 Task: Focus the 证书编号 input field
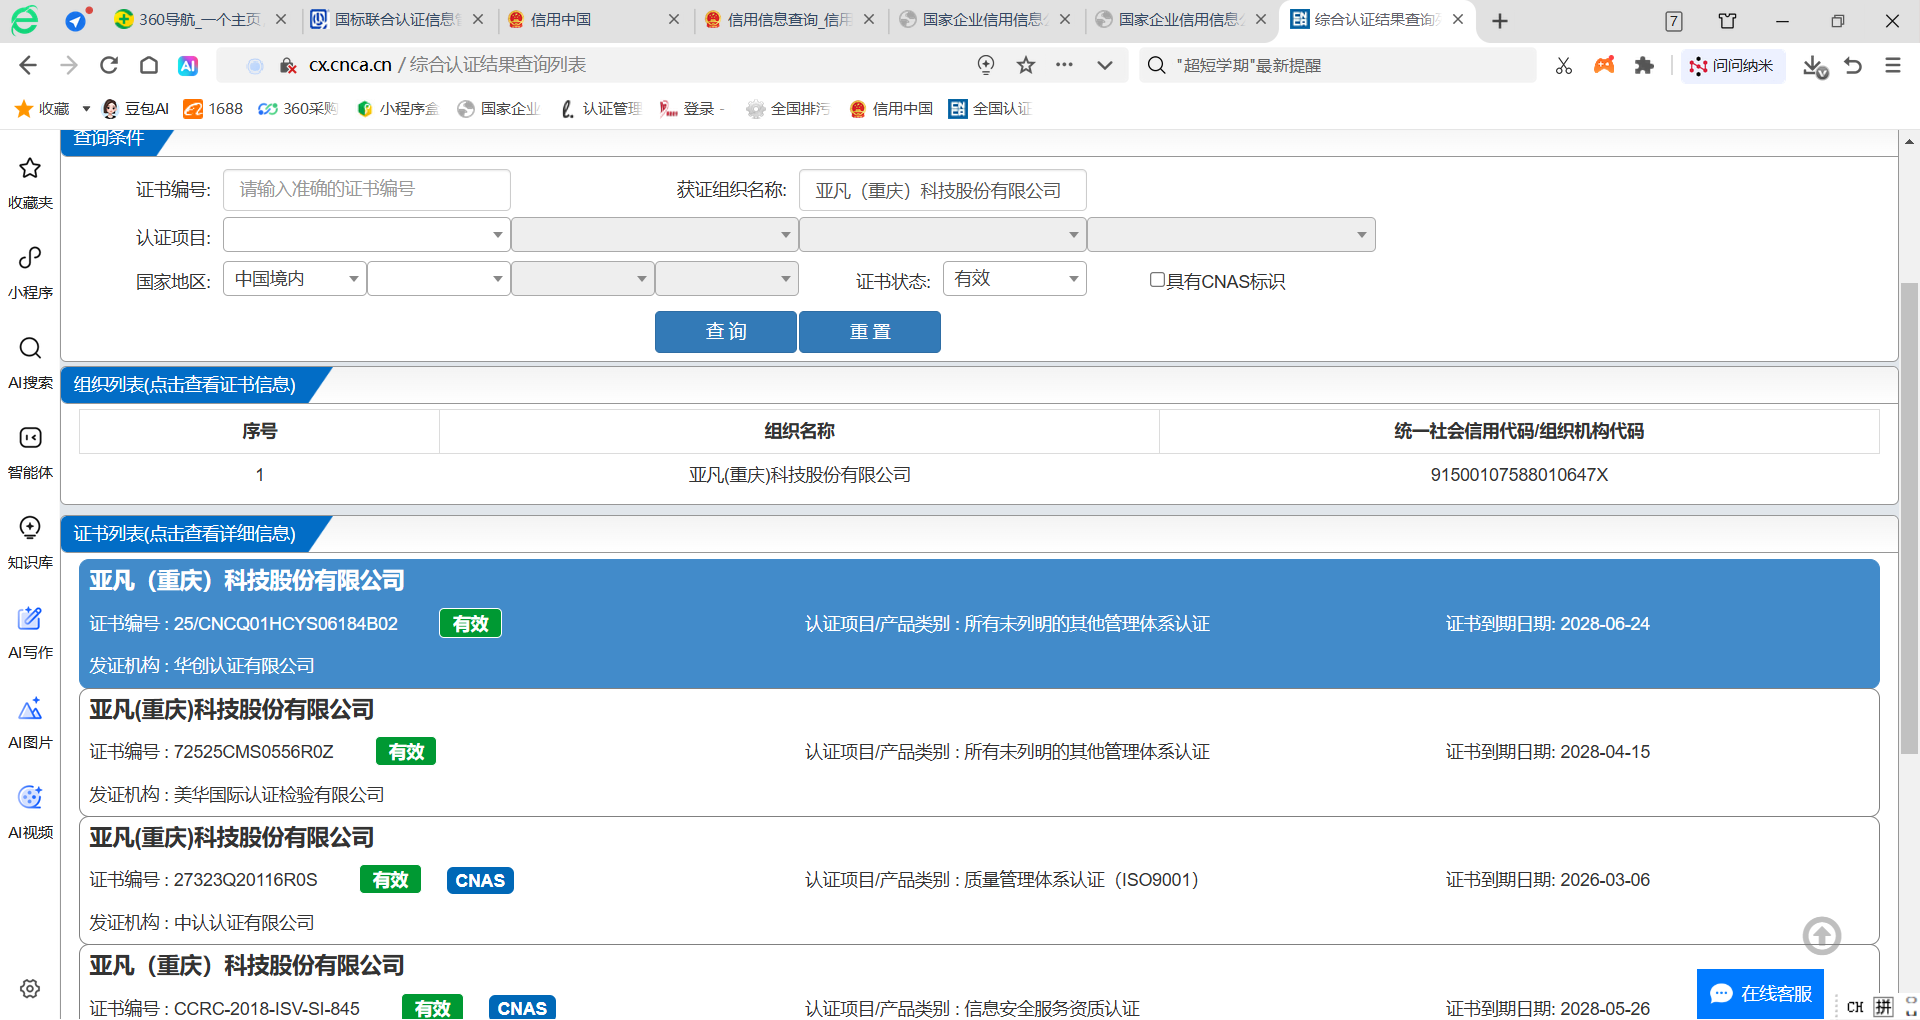point(366,189)
